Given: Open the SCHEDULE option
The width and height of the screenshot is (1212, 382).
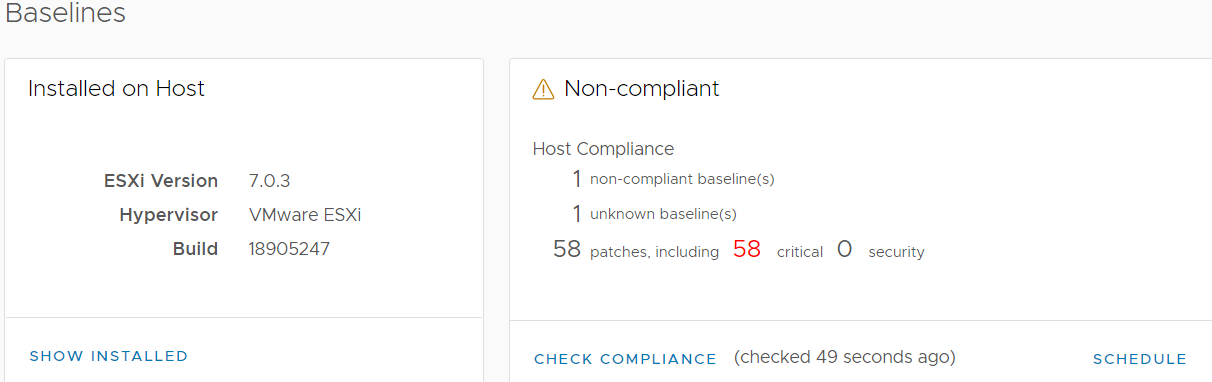Looking at the screenshot, I should pos(1140,359).
